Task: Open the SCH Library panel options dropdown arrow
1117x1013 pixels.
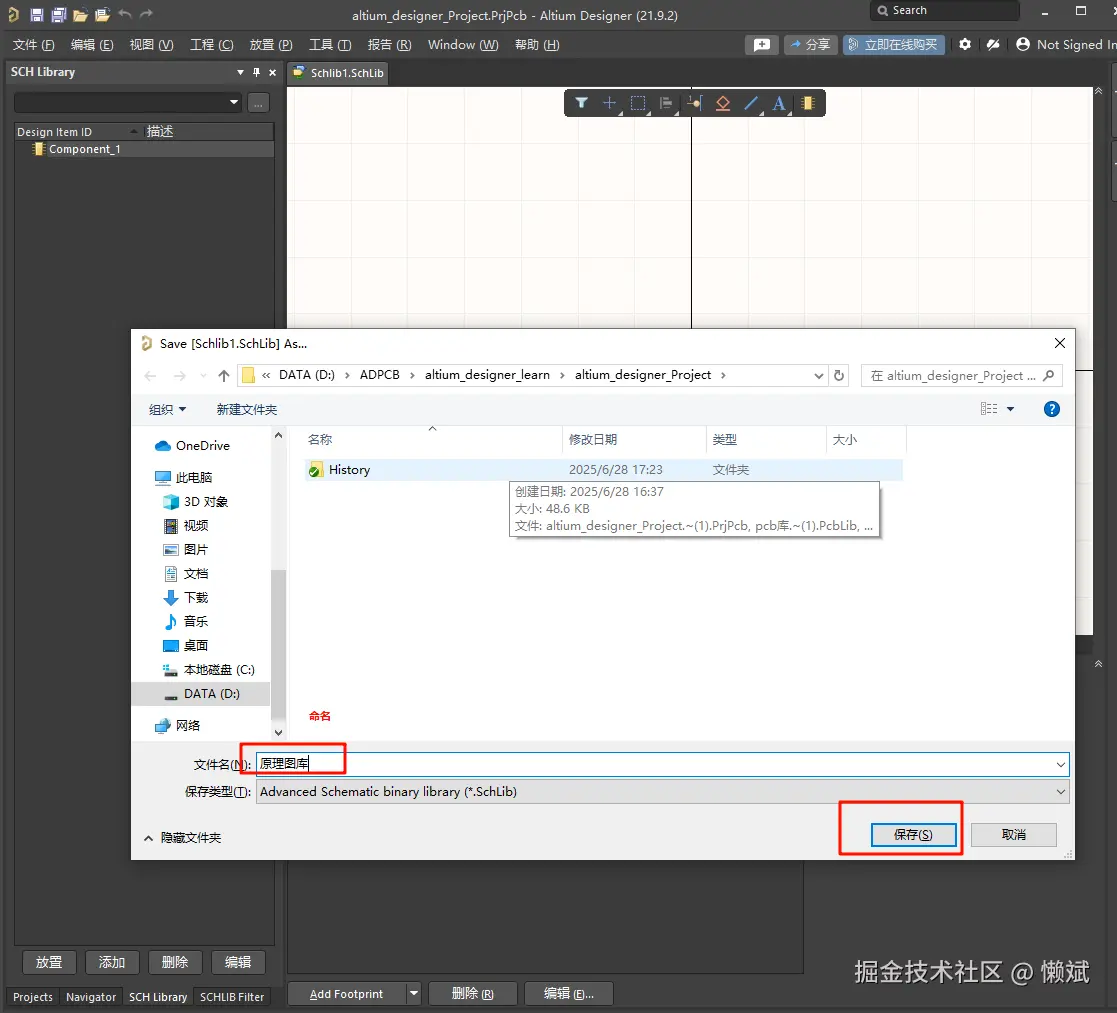Action: (x=240, y=72)
